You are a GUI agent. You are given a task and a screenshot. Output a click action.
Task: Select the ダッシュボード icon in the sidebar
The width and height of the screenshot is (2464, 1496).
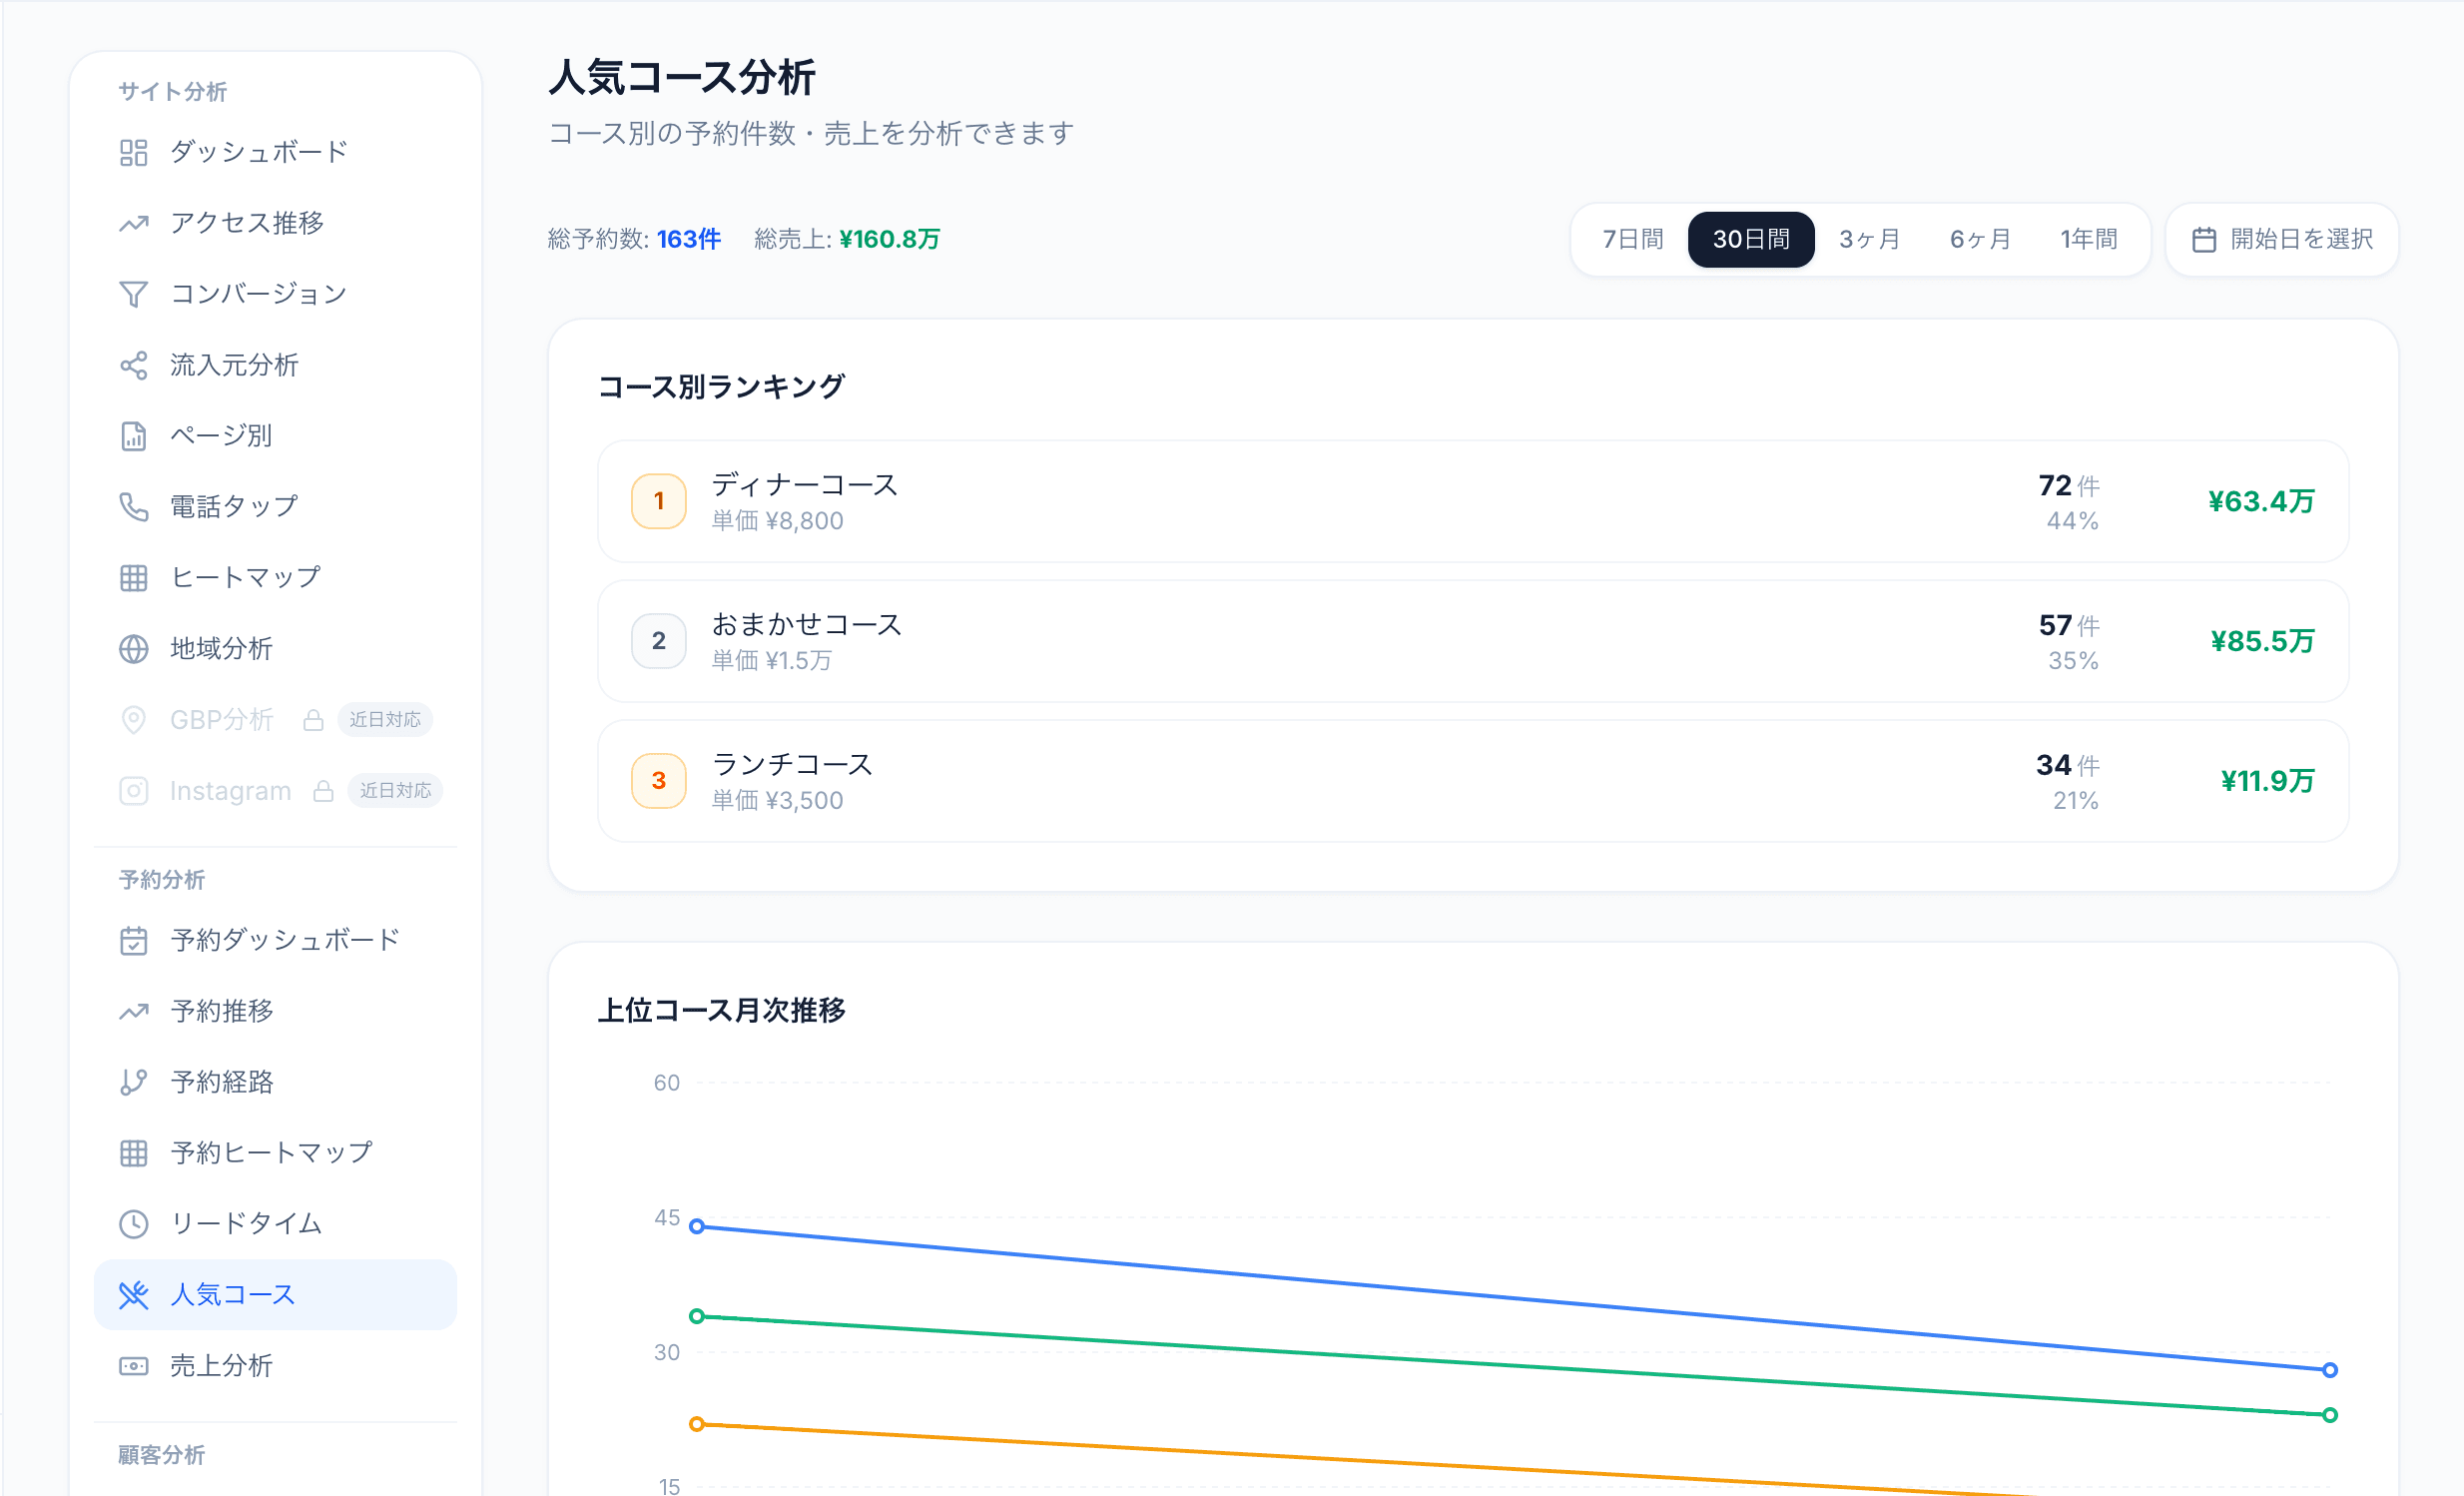[133, 152]
